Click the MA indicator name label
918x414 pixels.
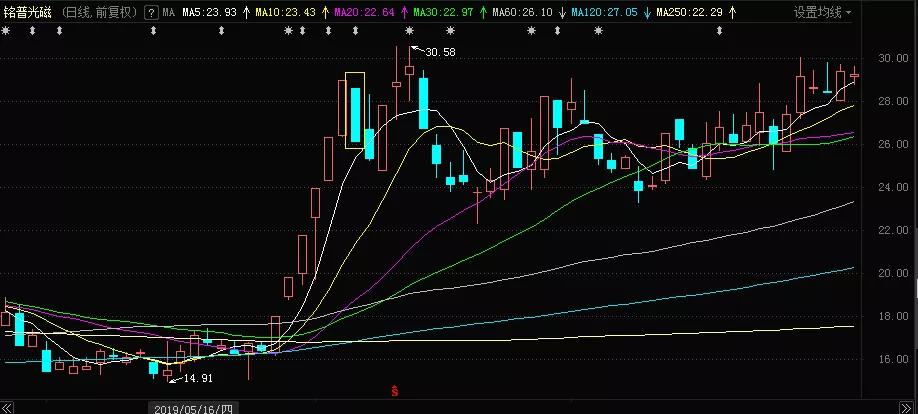169,13
